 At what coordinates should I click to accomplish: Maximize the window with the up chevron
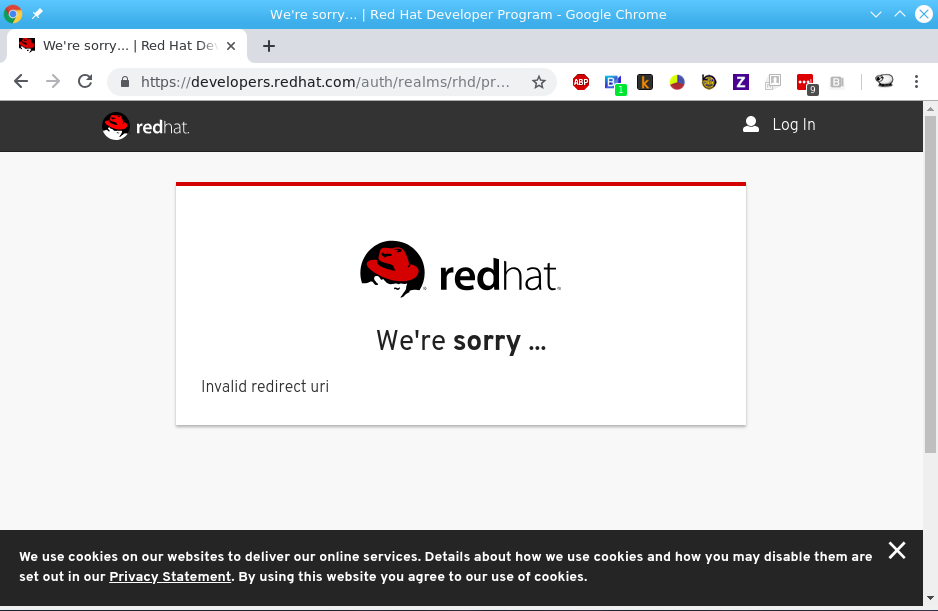[900, 14]
